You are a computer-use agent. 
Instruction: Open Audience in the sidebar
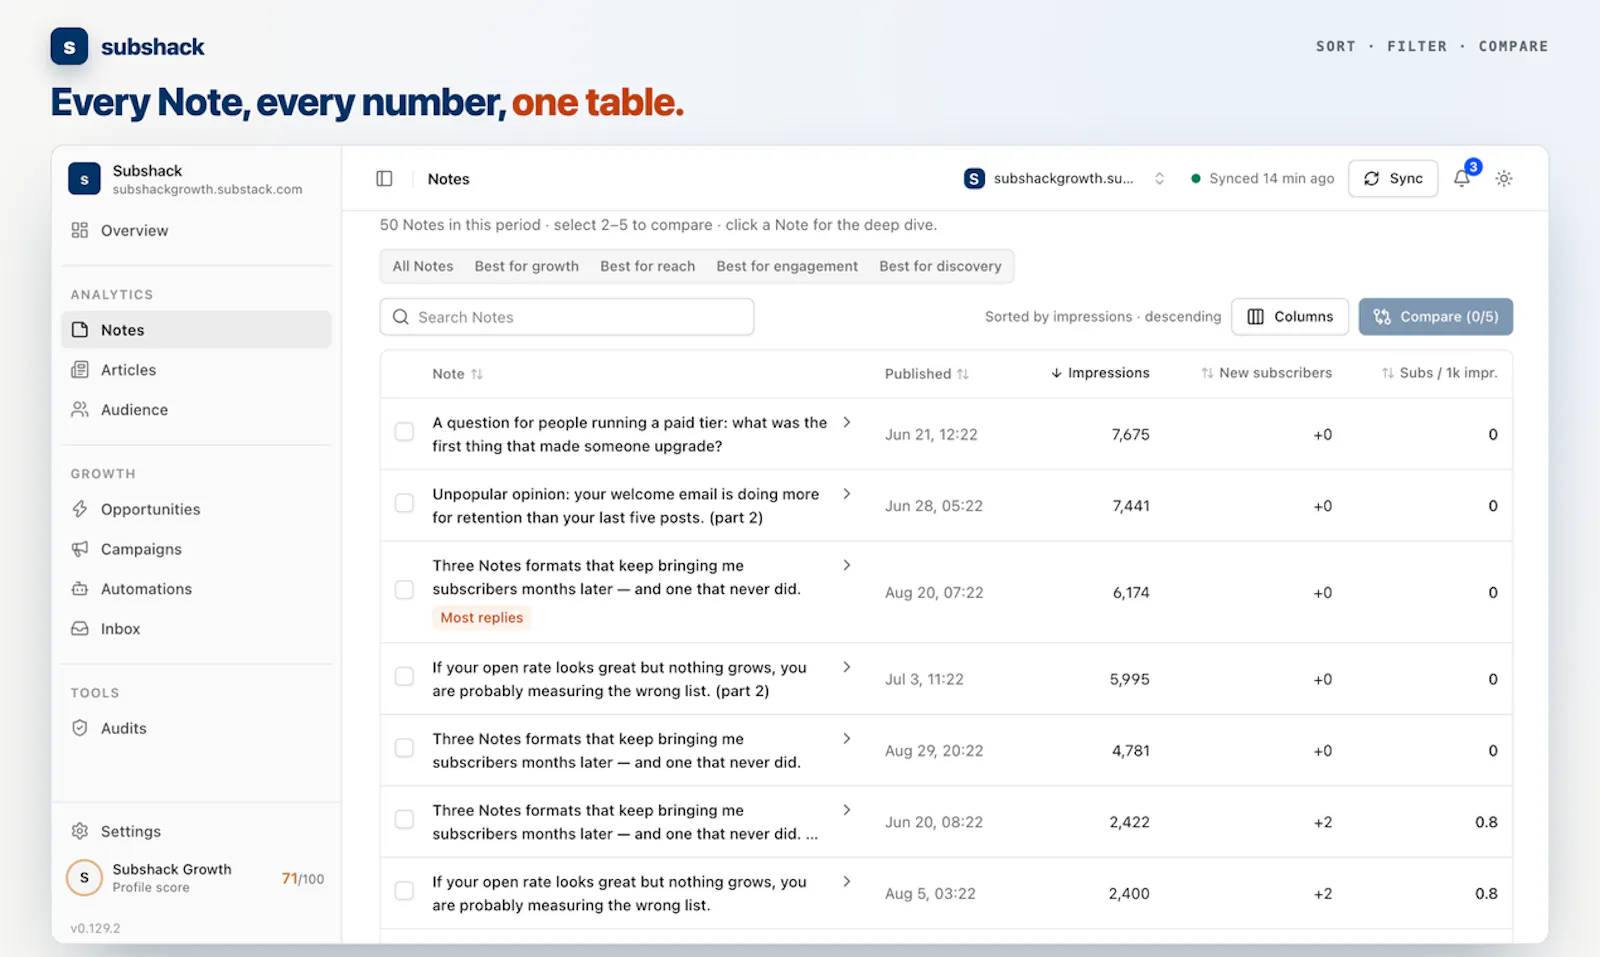[x=196, y=410]
